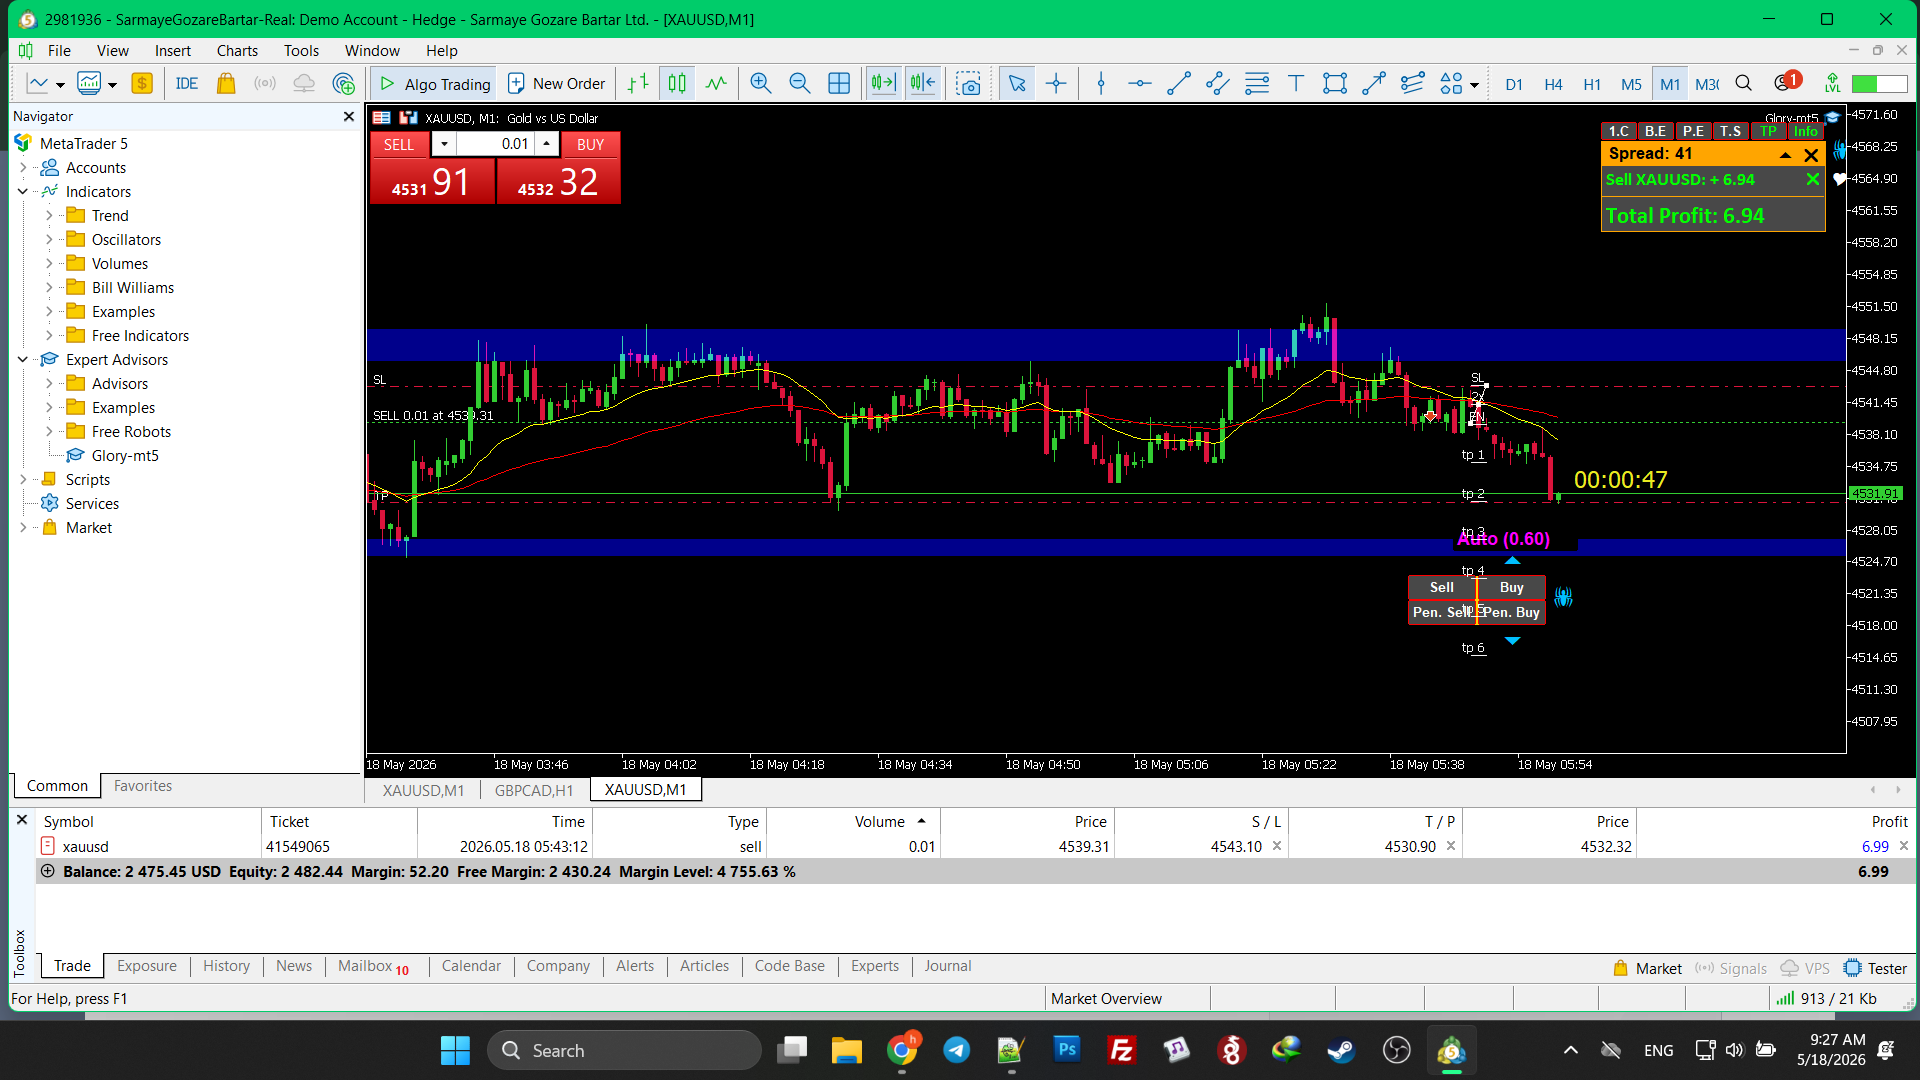This screenshot has width=1920, height=1080.
Task: Select the crosshair cursor tool
Action: (1056, 84)
